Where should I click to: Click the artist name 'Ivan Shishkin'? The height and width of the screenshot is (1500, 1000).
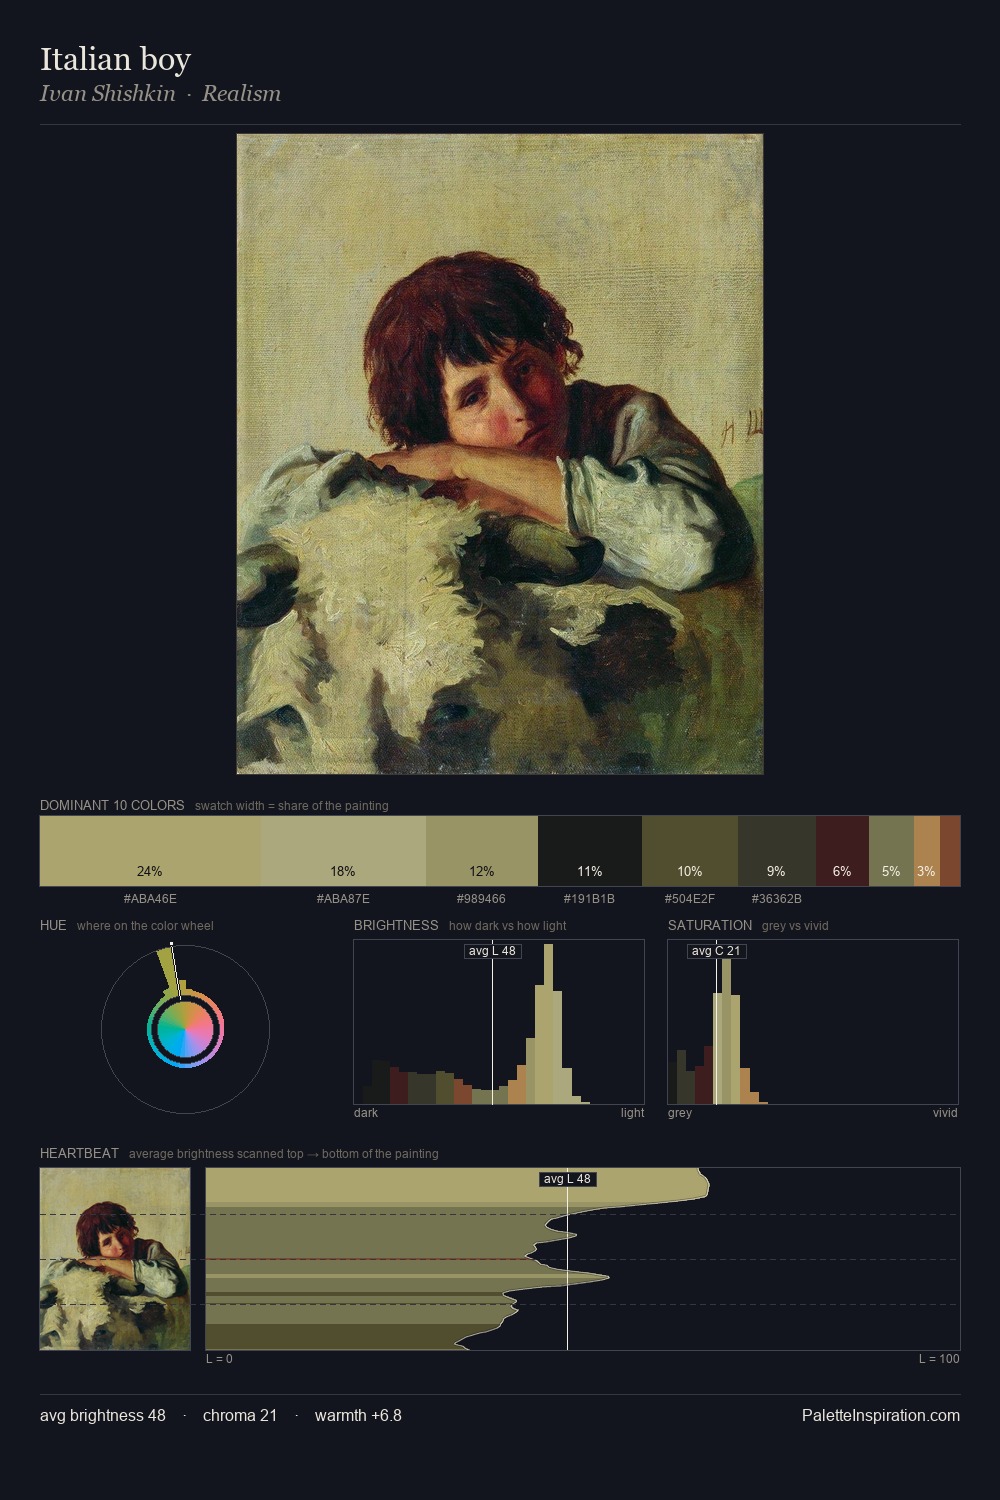[x=107, y=93]
